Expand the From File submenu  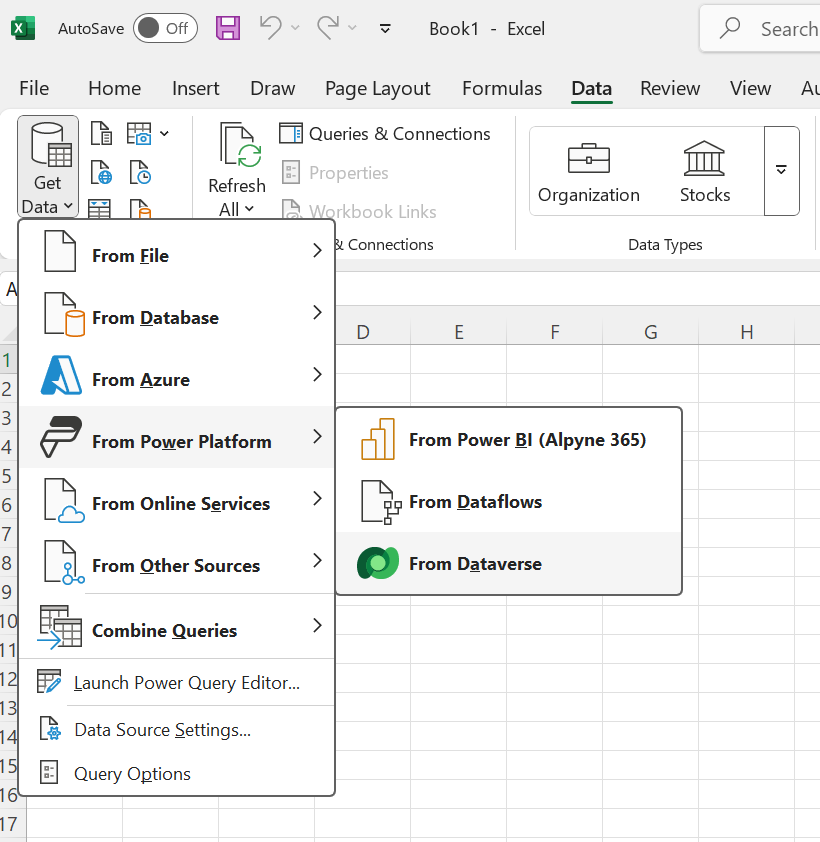[x=177, y=251]
